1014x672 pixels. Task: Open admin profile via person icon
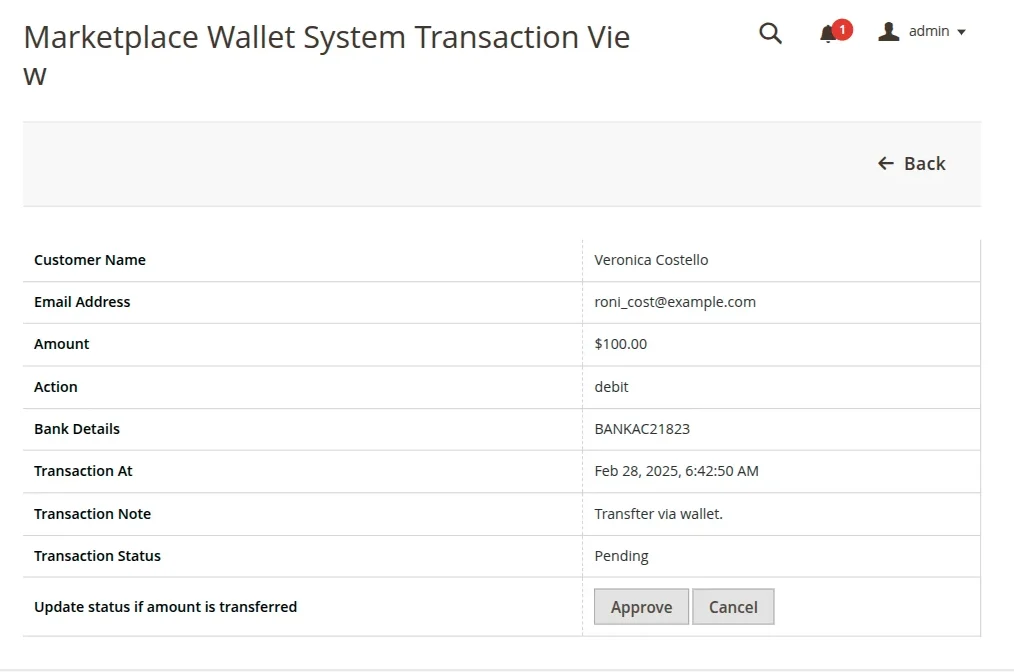pos(888,31)
